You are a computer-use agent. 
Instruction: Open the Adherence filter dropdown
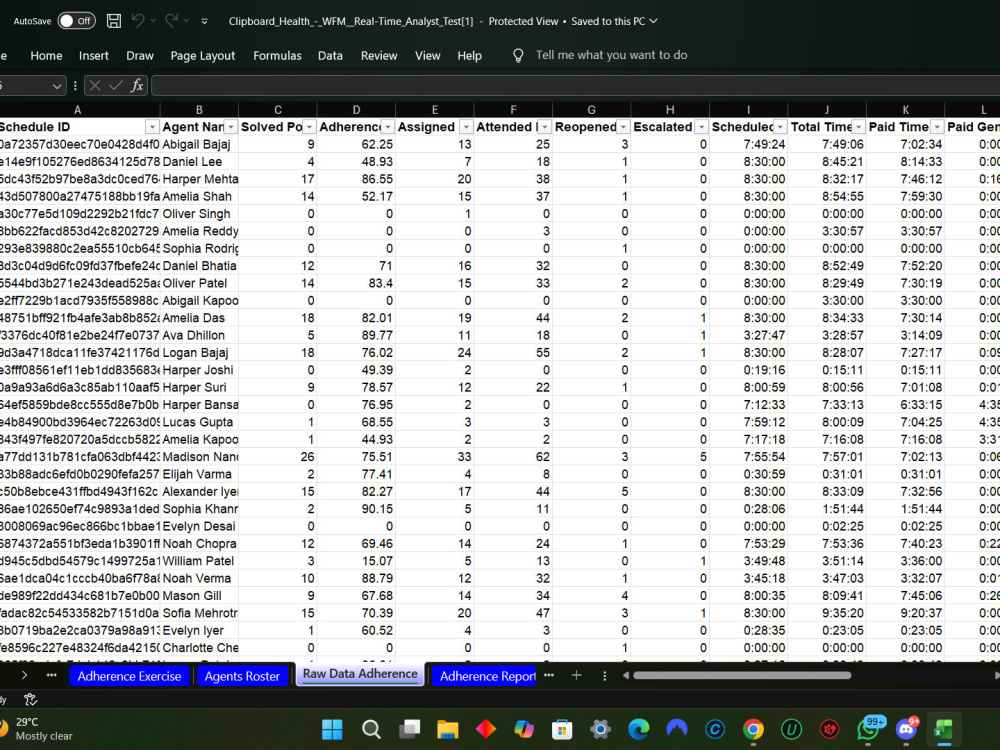click(388, 127)
